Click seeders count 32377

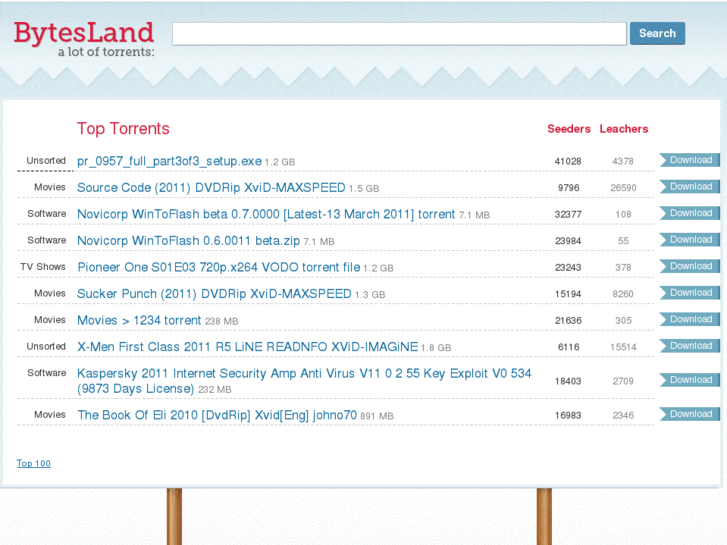(568, 214)
